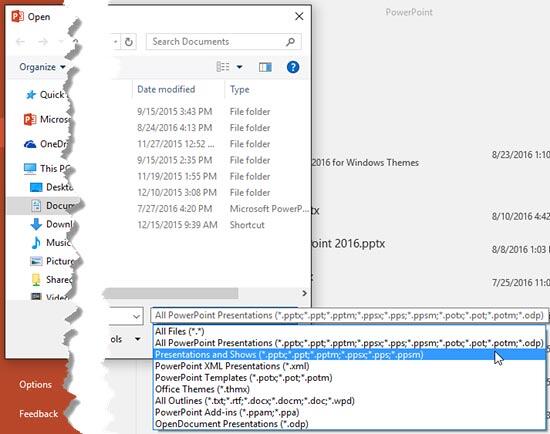Screen dimensions: 550x434
Task: Toggle the preview pane icon
Action: [x=265, y=67]
